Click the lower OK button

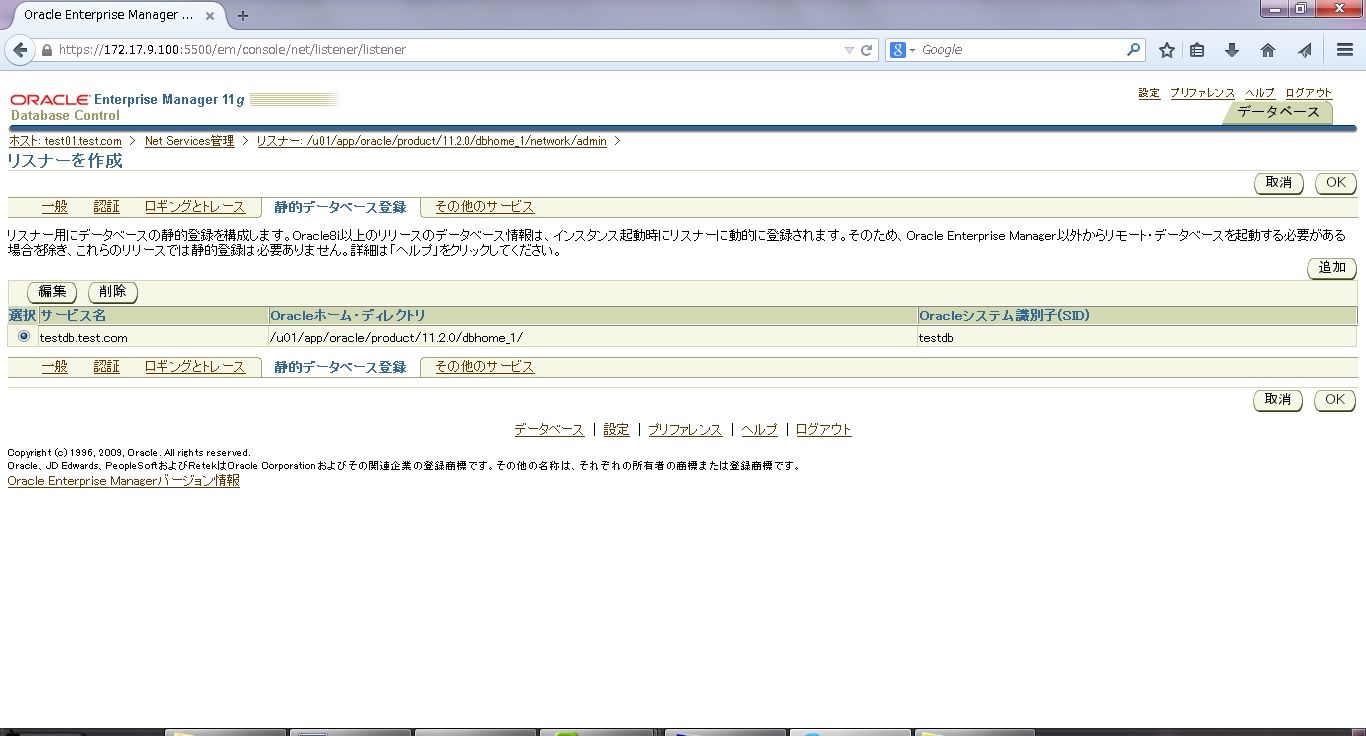[x=1335, y=400]
